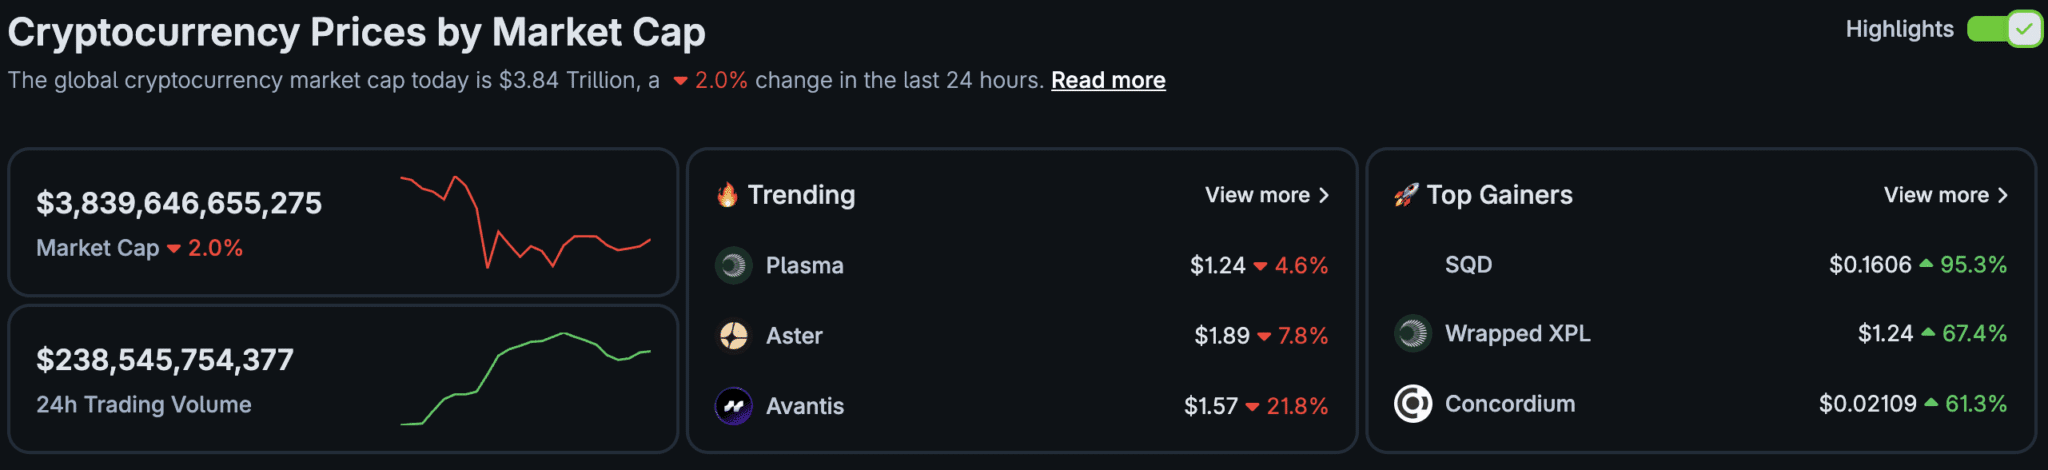Screen dimensions: 2048x470
Task: Click the market cap sparkline chart
Action: pos(525,222)
